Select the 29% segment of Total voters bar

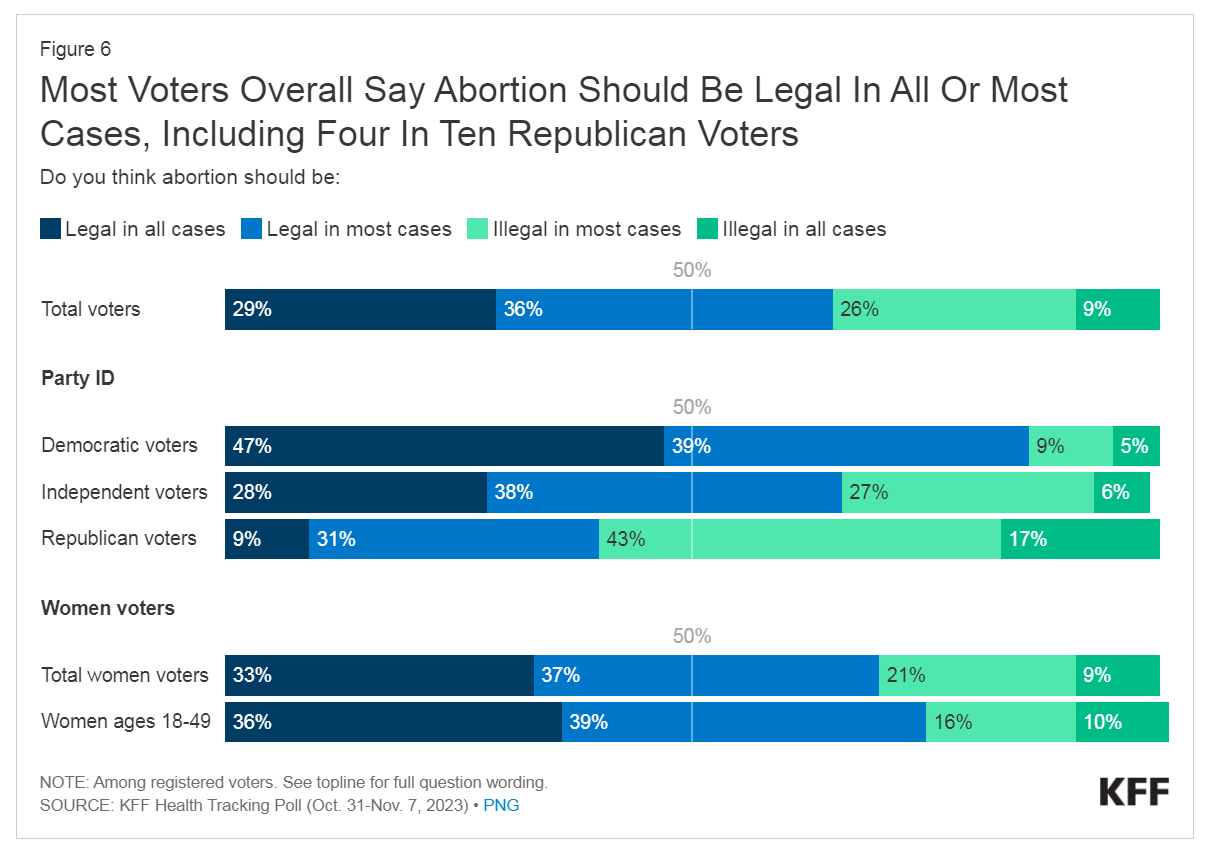tap(360, 310)
